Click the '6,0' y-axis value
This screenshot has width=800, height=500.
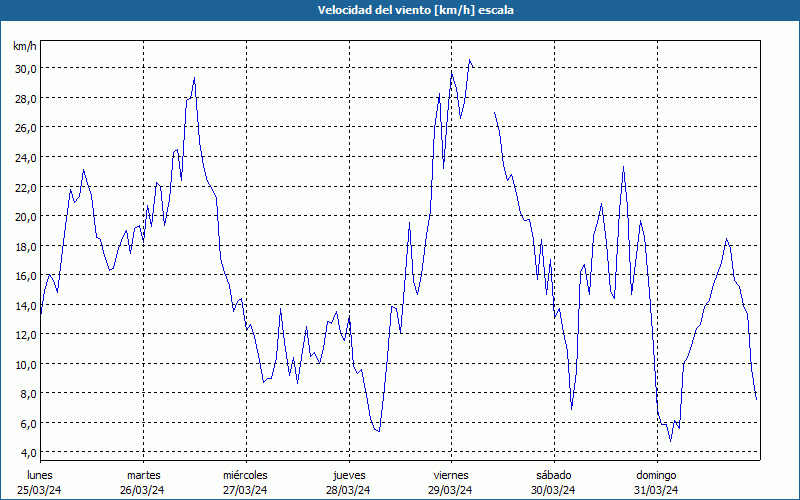pos(28,423)
